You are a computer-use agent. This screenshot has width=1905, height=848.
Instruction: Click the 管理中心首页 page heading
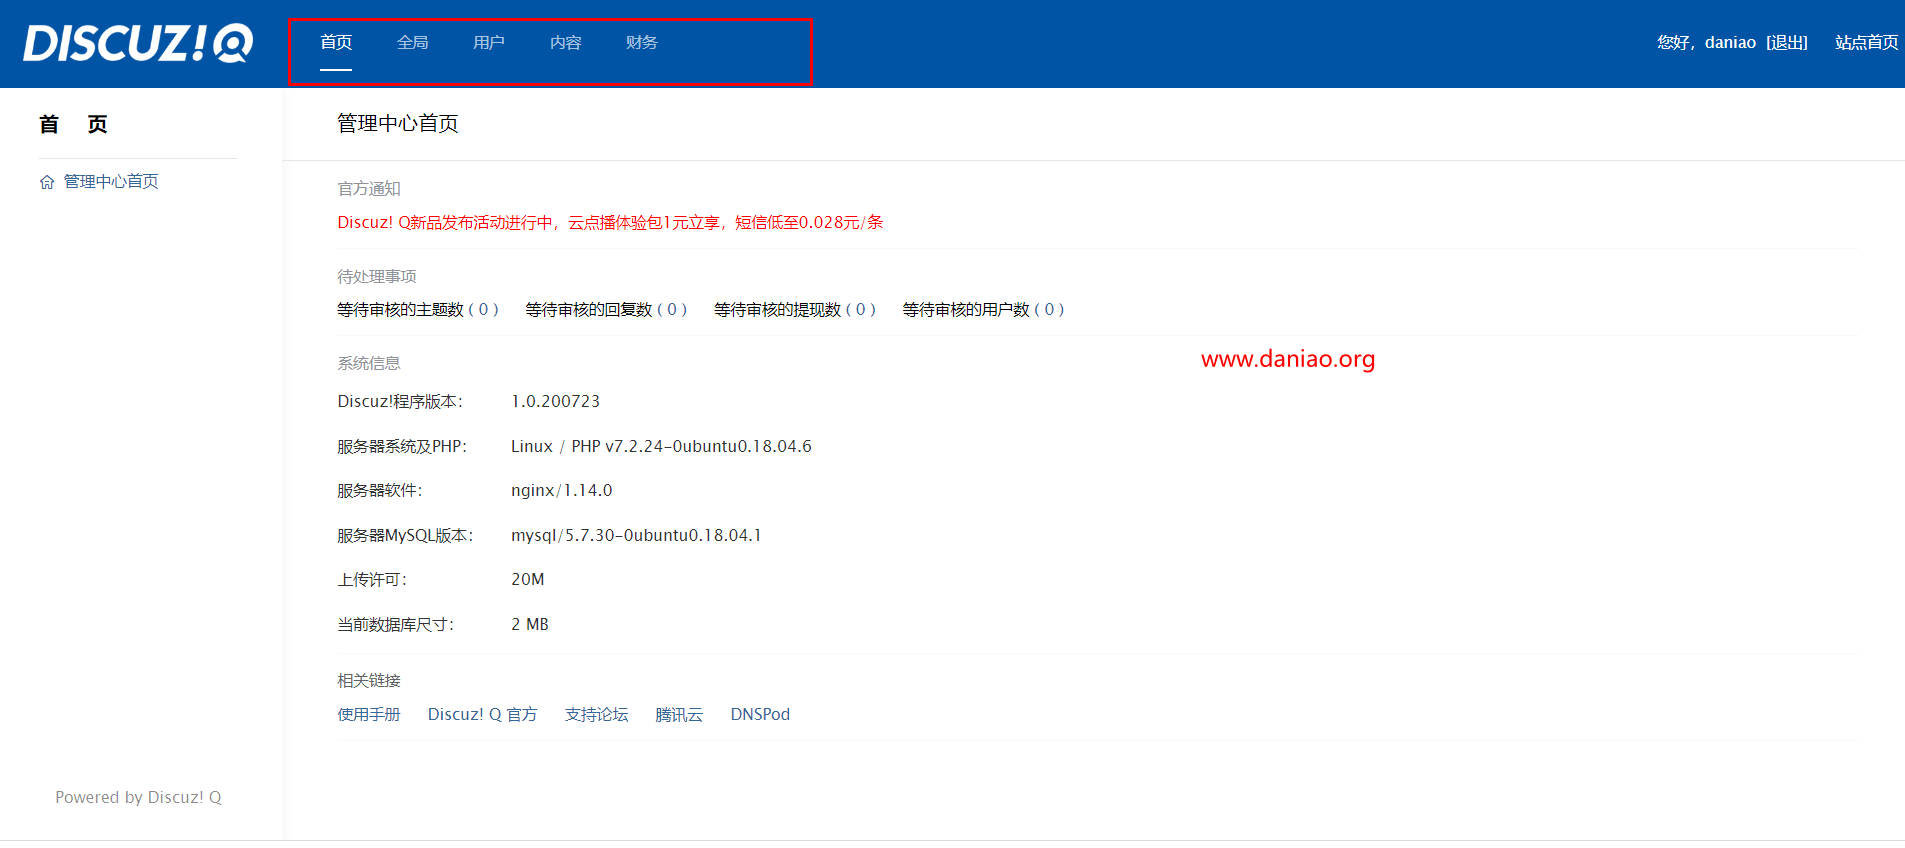[x=398, y=123]
